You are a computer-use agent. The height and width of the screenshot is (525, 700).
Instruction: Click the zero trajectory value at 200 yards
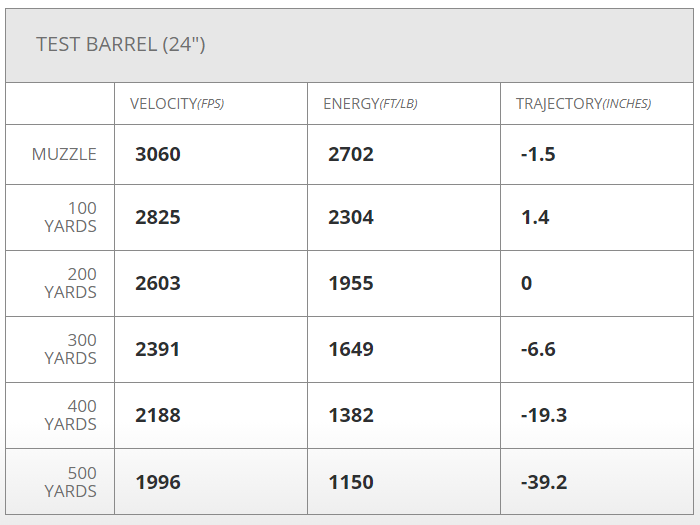click(x=527, y=283)
